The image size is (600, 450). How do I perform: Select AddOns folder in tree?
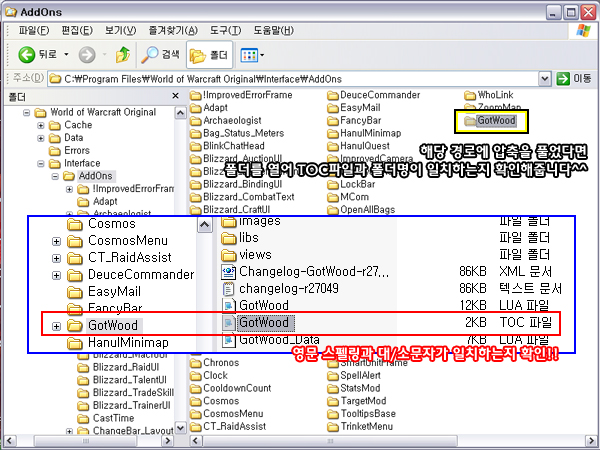[95, 176]
